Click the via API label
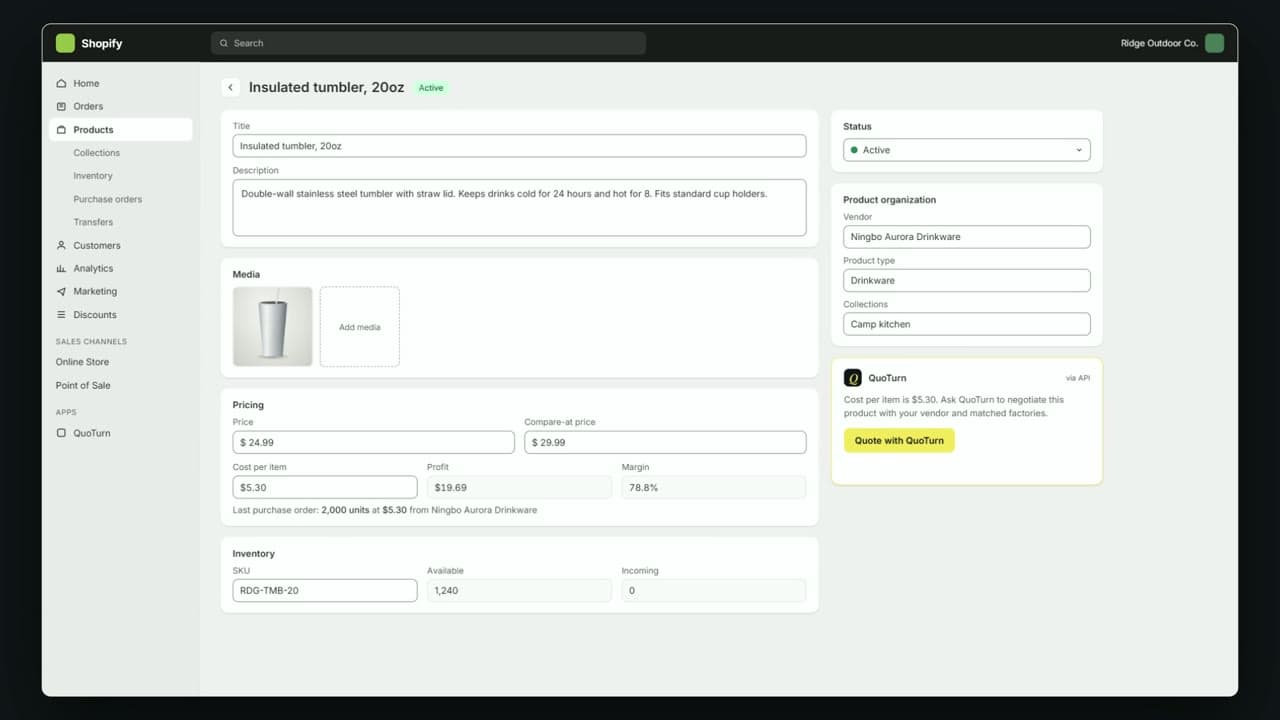The width and height of the screenshot is (1280, 720). coord(1078,378)
